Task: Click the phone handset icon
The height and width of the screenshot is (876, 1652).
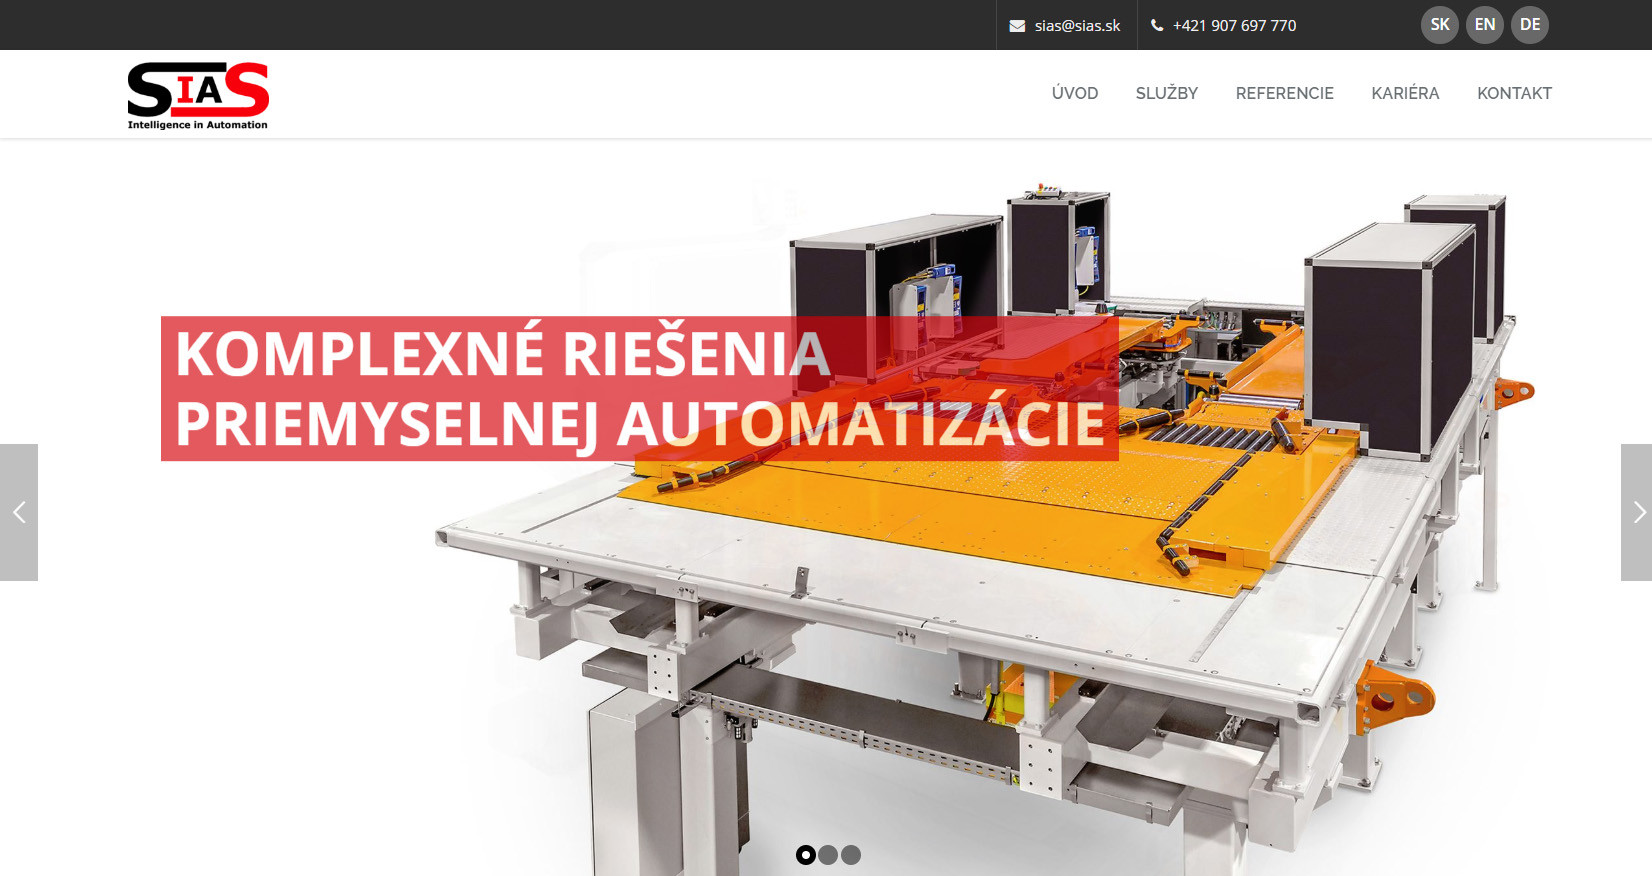Action: click(x=1157, y=25)
